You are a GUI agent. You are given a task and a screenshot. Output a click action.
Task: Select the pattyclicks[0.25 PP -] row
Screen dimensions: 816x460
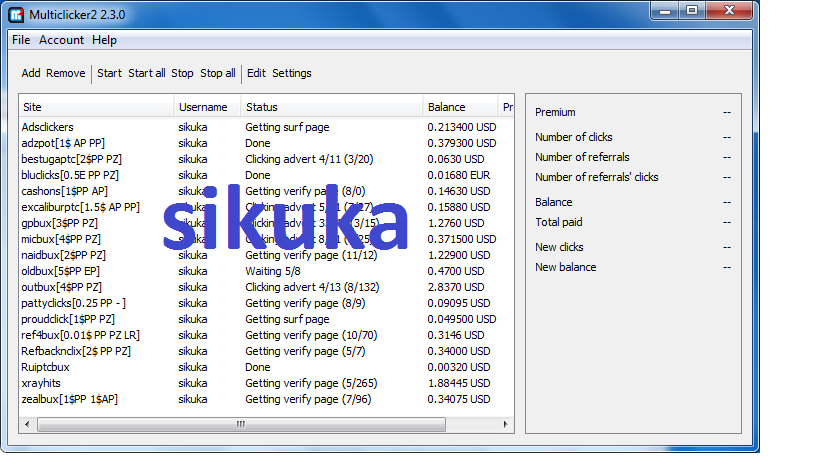point(266,303)
